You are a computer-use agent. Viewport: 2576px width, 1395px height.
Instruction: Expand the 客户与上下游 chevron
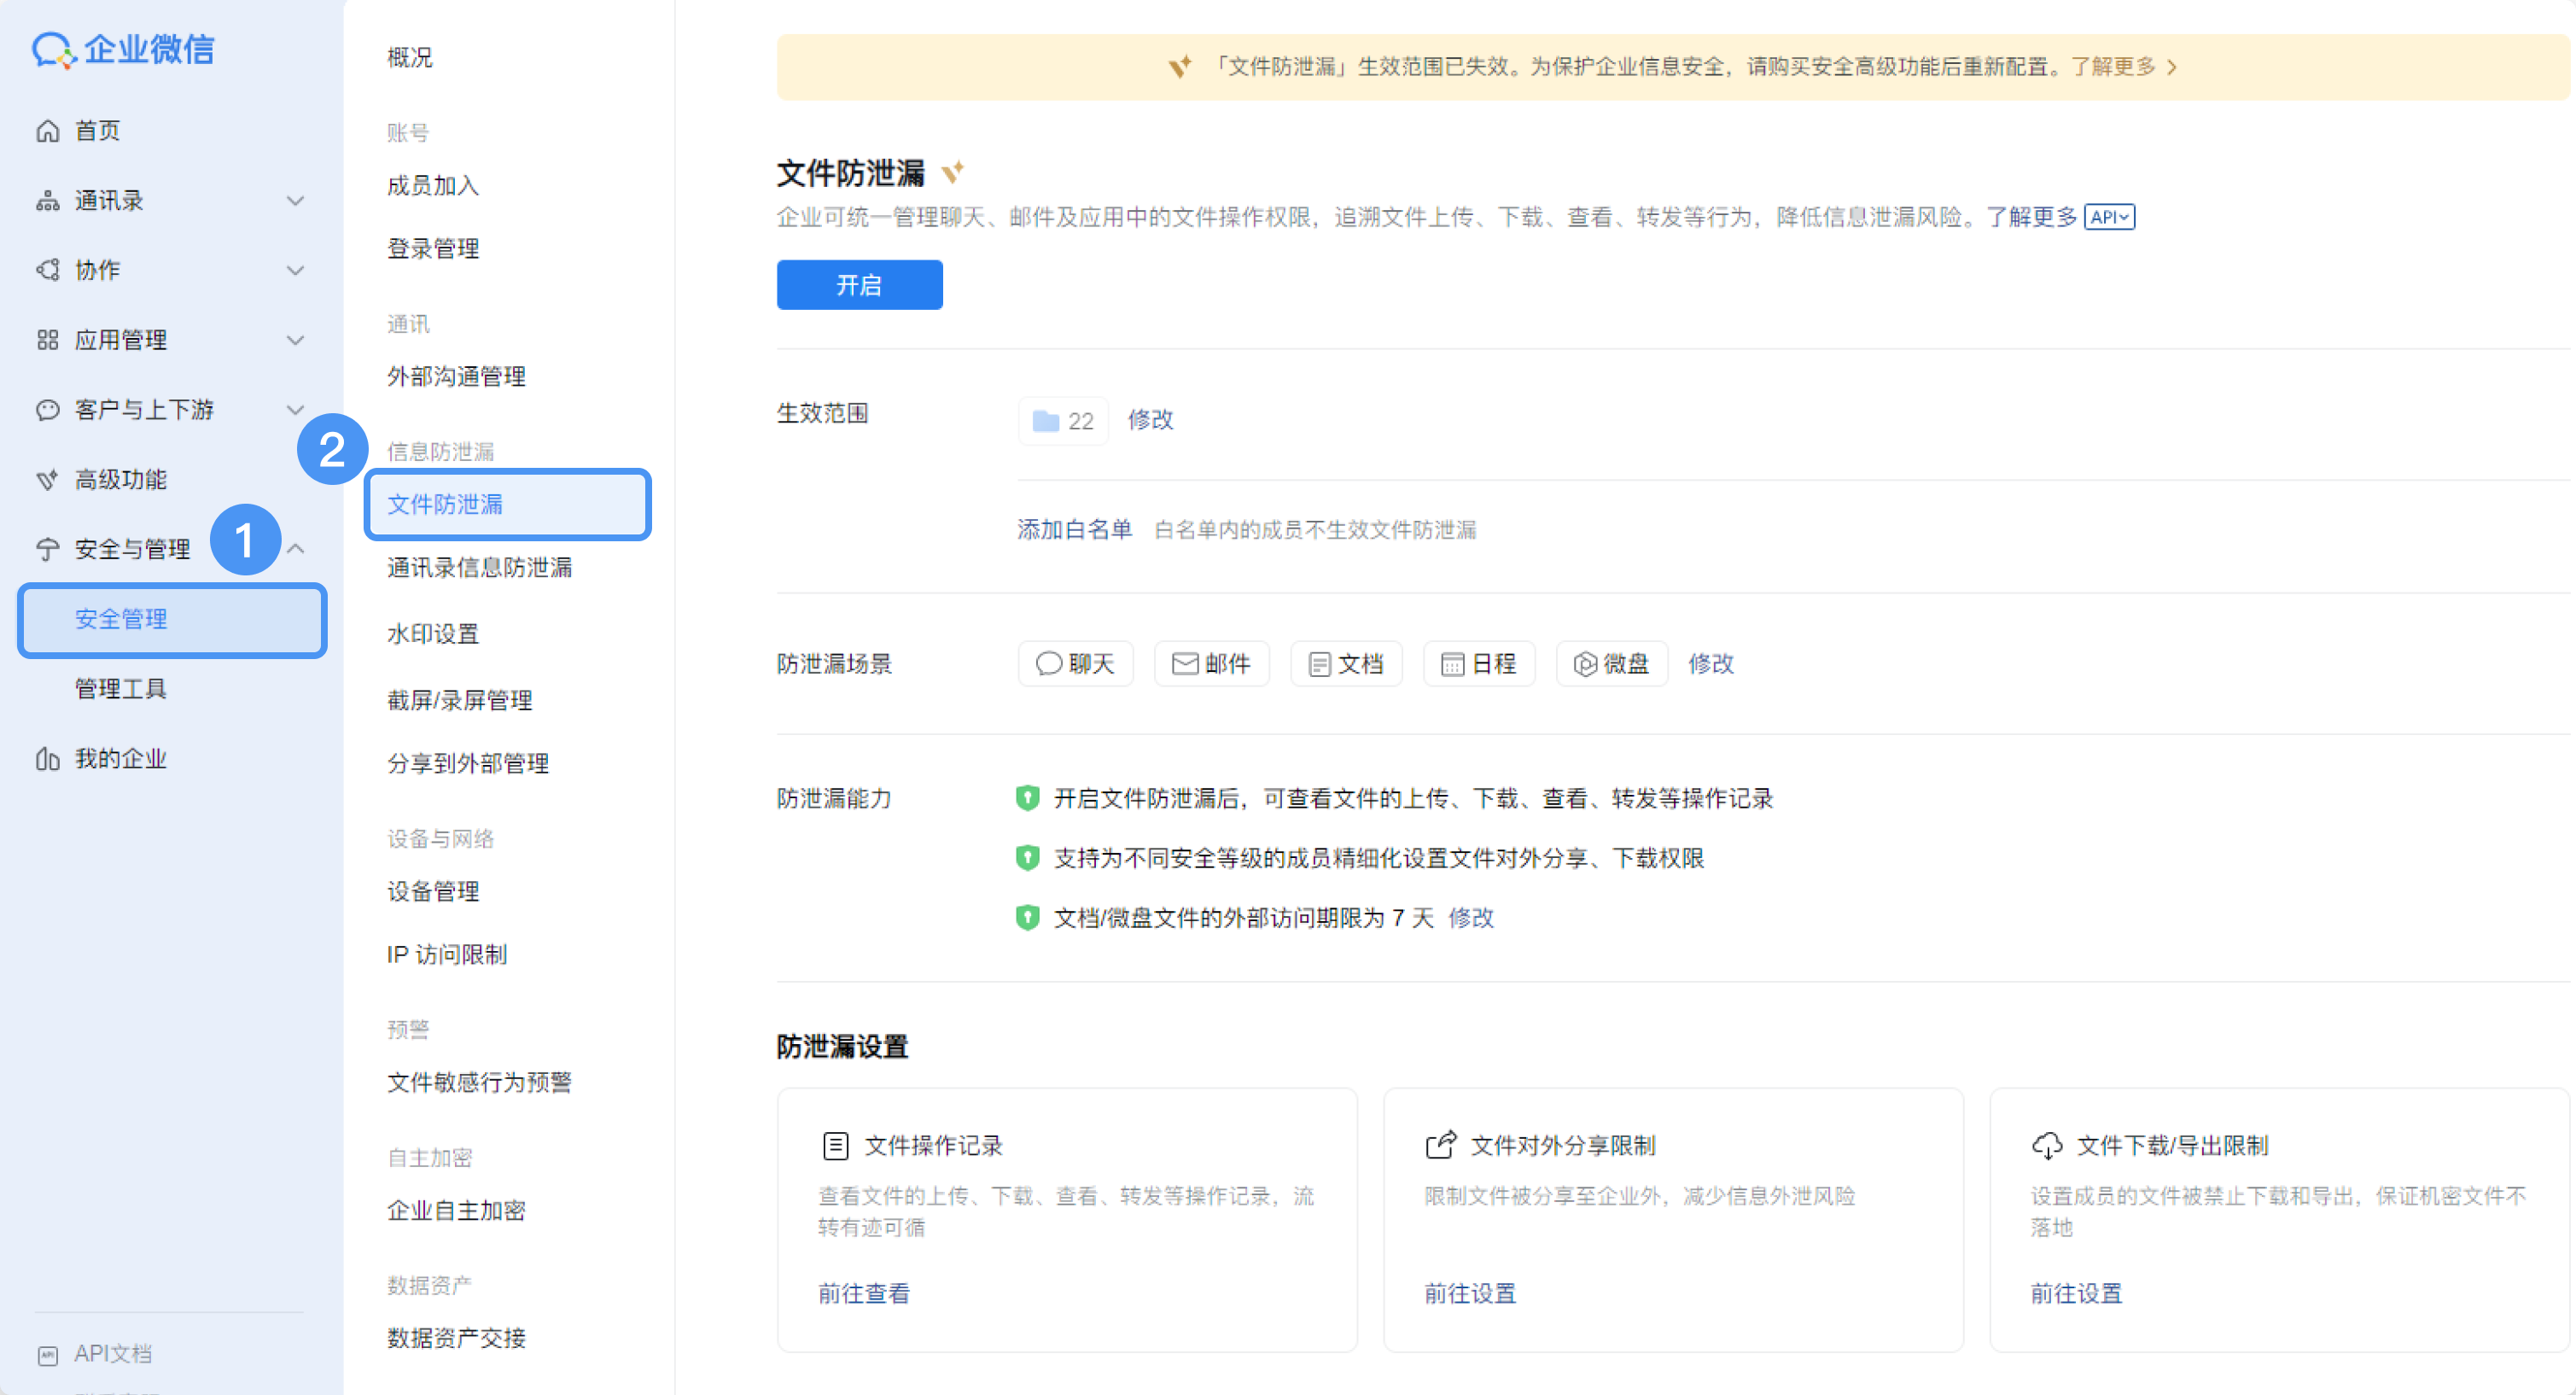295,410
